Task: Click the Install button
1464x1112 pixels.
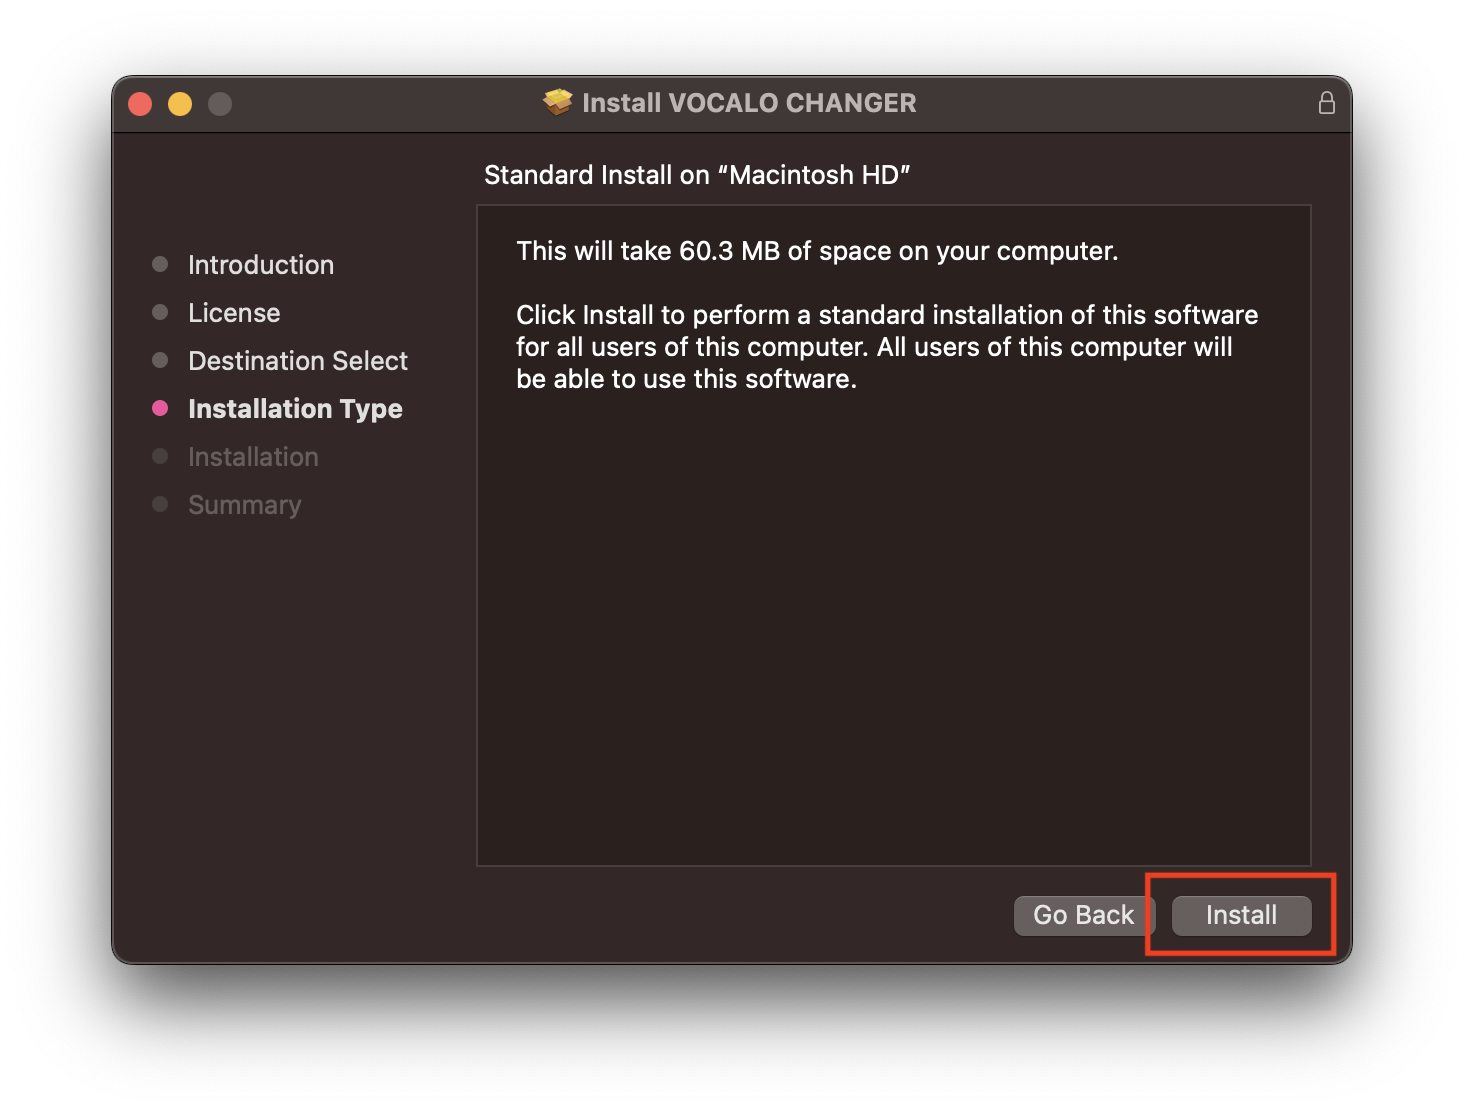Action: (1240, 915)
